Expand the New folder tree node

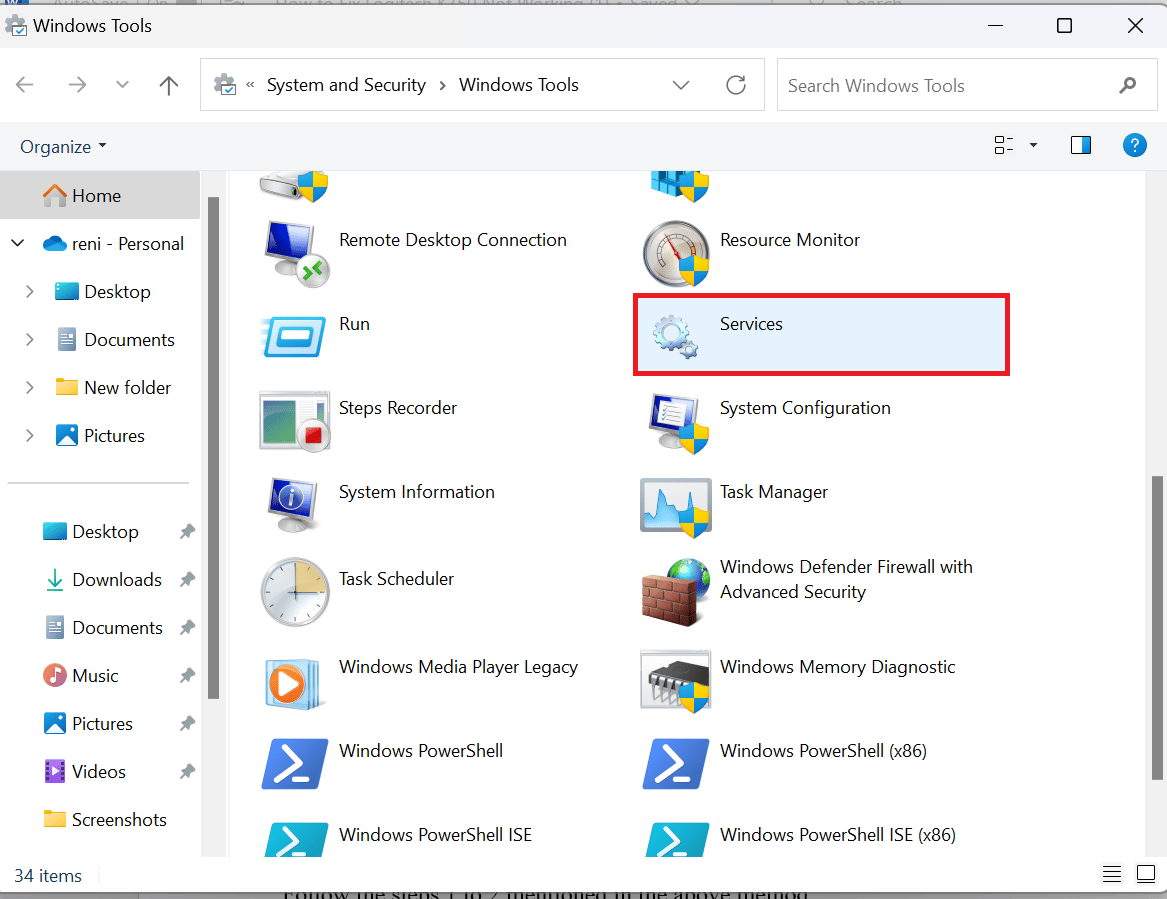tap(30, 388)
